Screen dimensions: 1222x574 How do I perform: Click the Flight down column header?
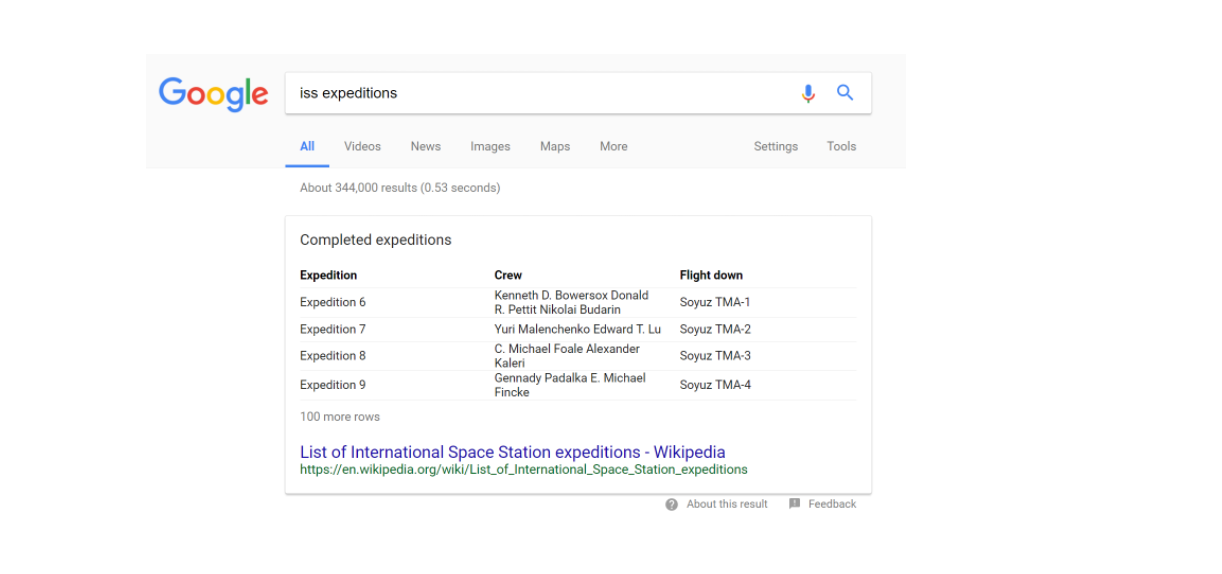(711, 275)
